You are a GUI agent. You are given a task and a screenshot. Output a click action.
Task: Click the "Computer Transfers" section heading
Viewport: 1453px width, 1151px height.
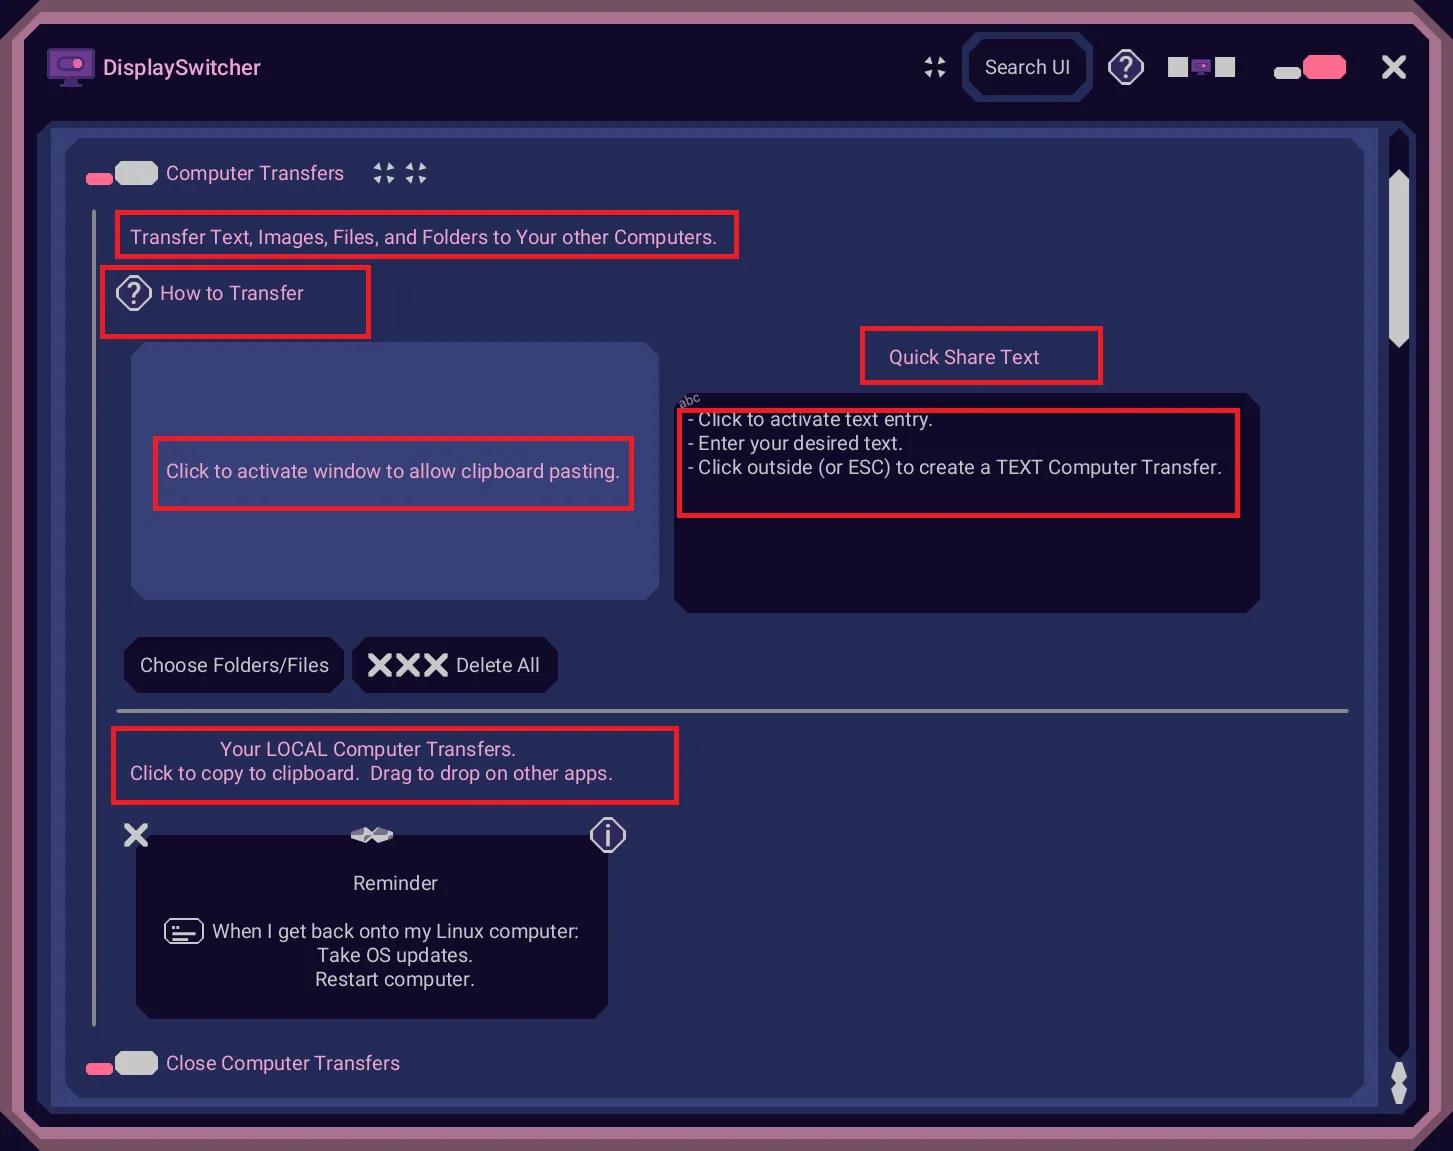click(x=255, y=173)
